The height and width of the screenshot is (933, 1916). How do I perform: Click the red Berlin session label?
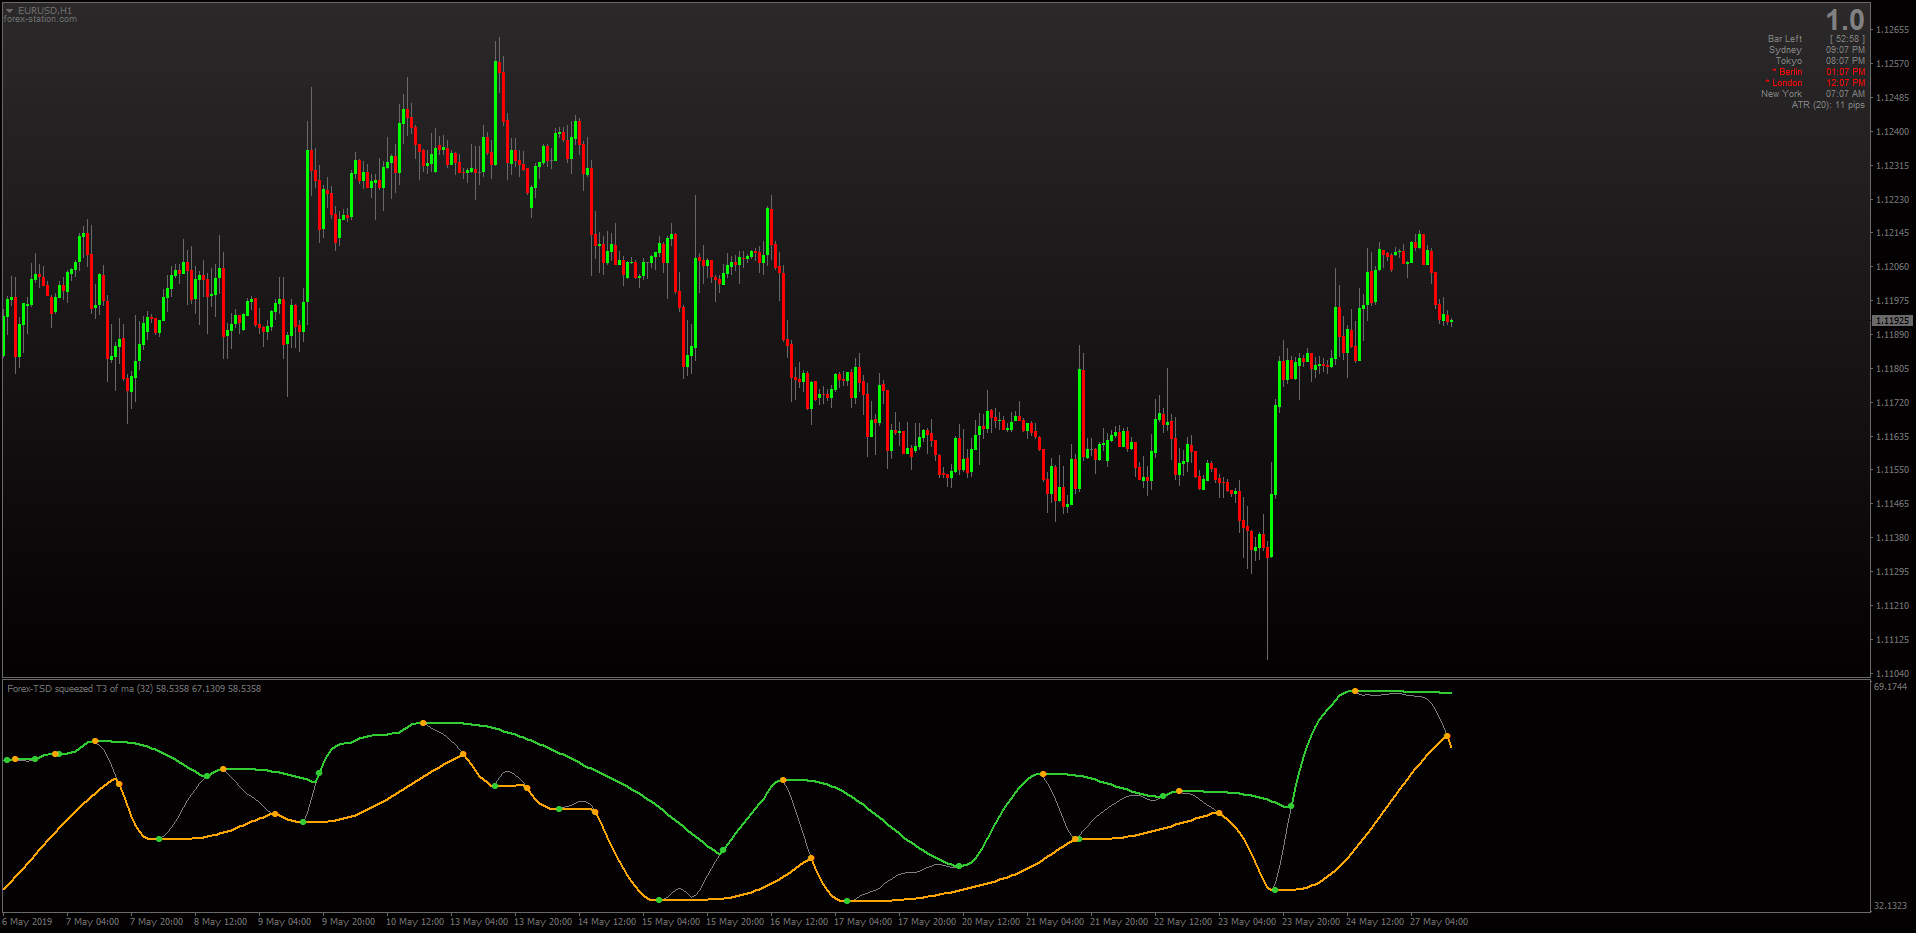(1788, 72)
